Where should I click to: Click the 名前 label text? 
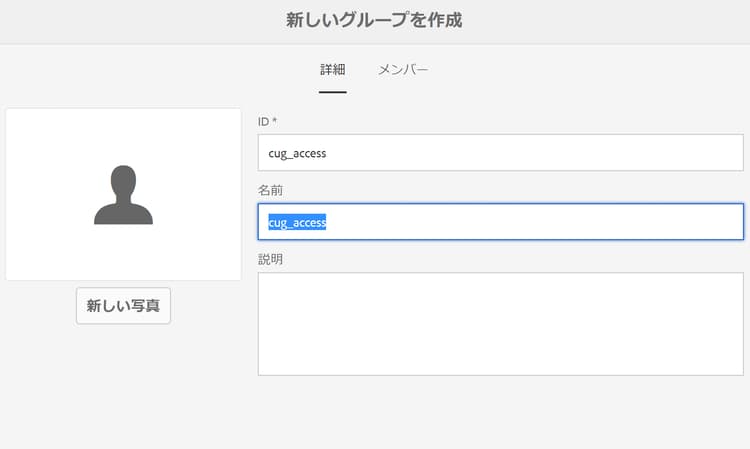270,190
